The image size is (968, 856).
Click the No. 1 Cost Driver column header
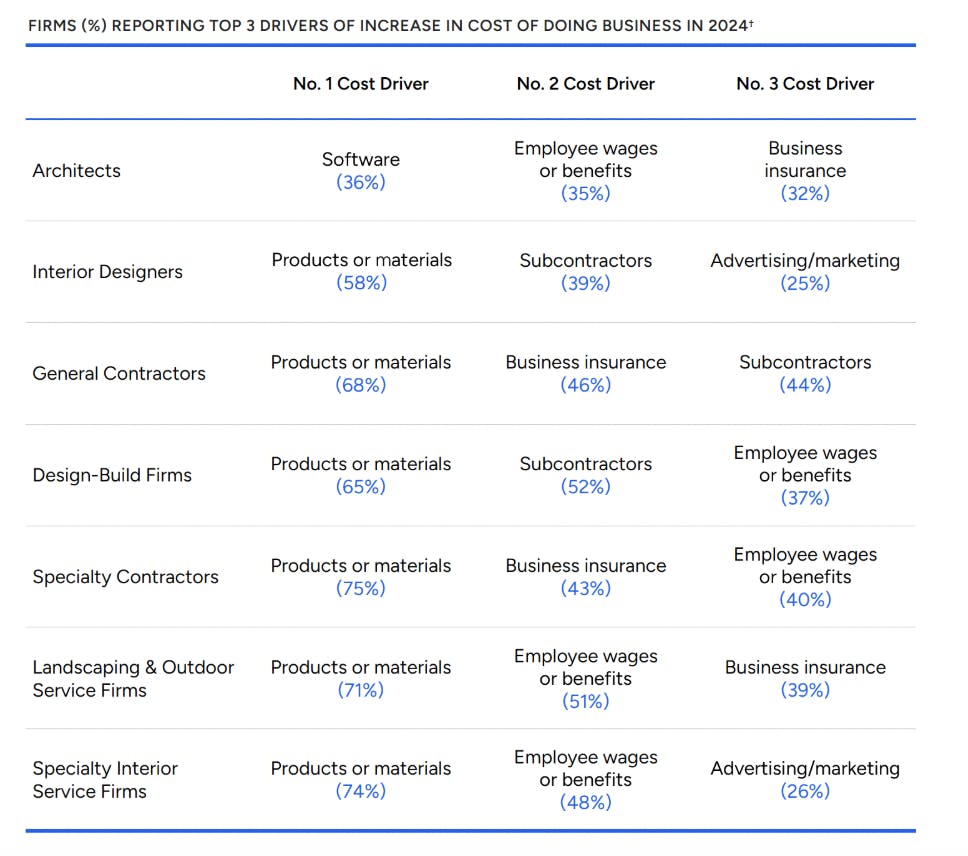pos(360,84)
